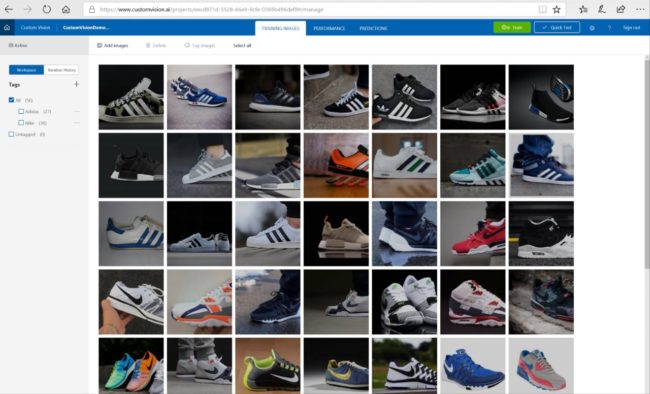This screenshot has width=650, height=394.
Task: Open the Nike tag options ellipsis
Action: click(77, 123)
